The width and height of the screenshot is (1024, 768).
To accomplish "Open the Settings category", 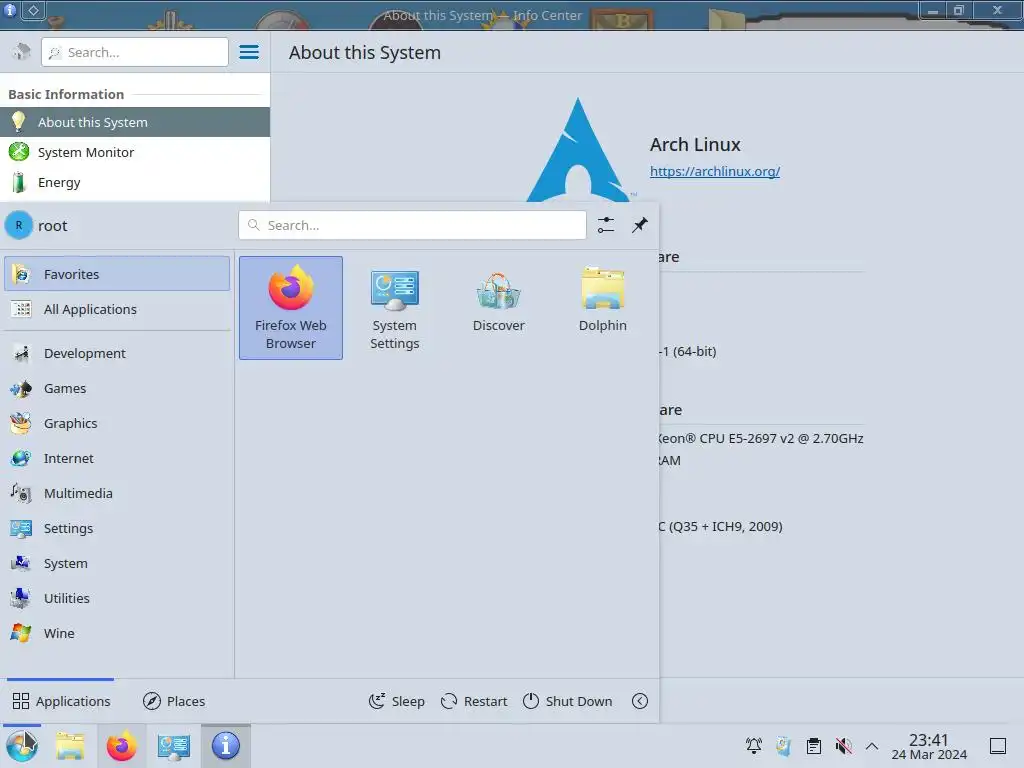I will click(117, 528).
